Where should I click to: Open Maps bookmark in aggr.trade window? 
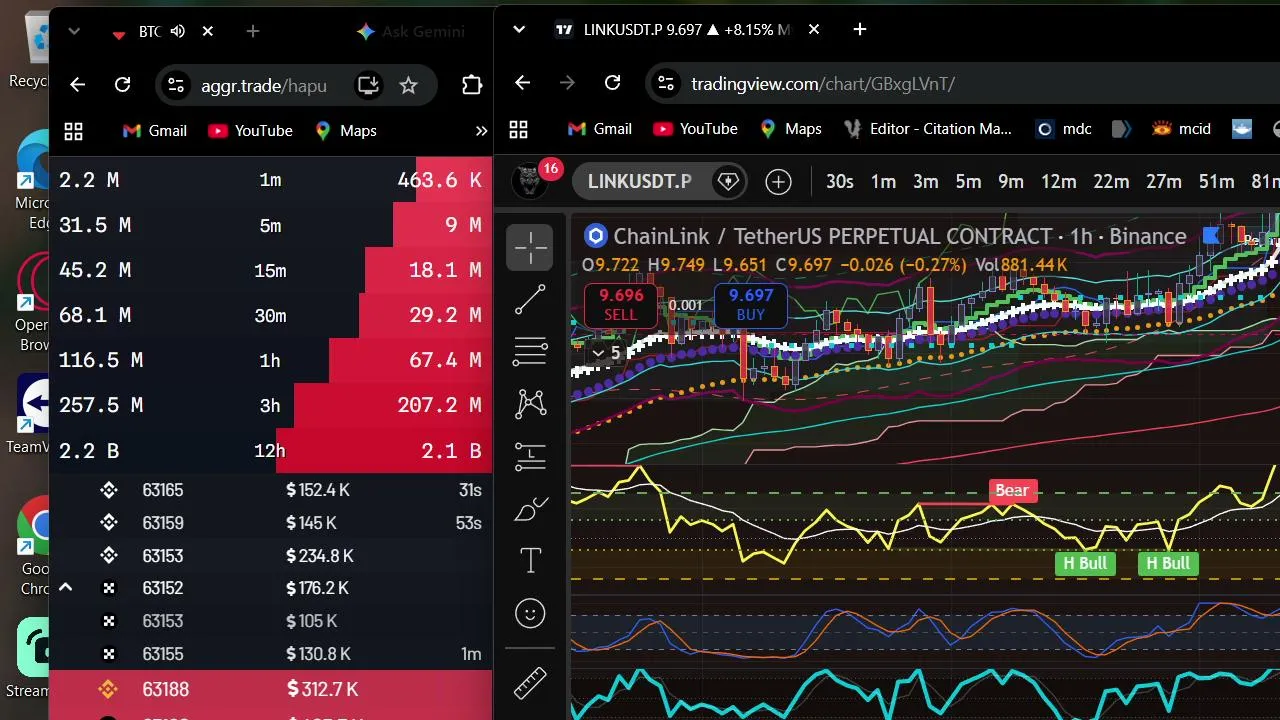point(345,131)
